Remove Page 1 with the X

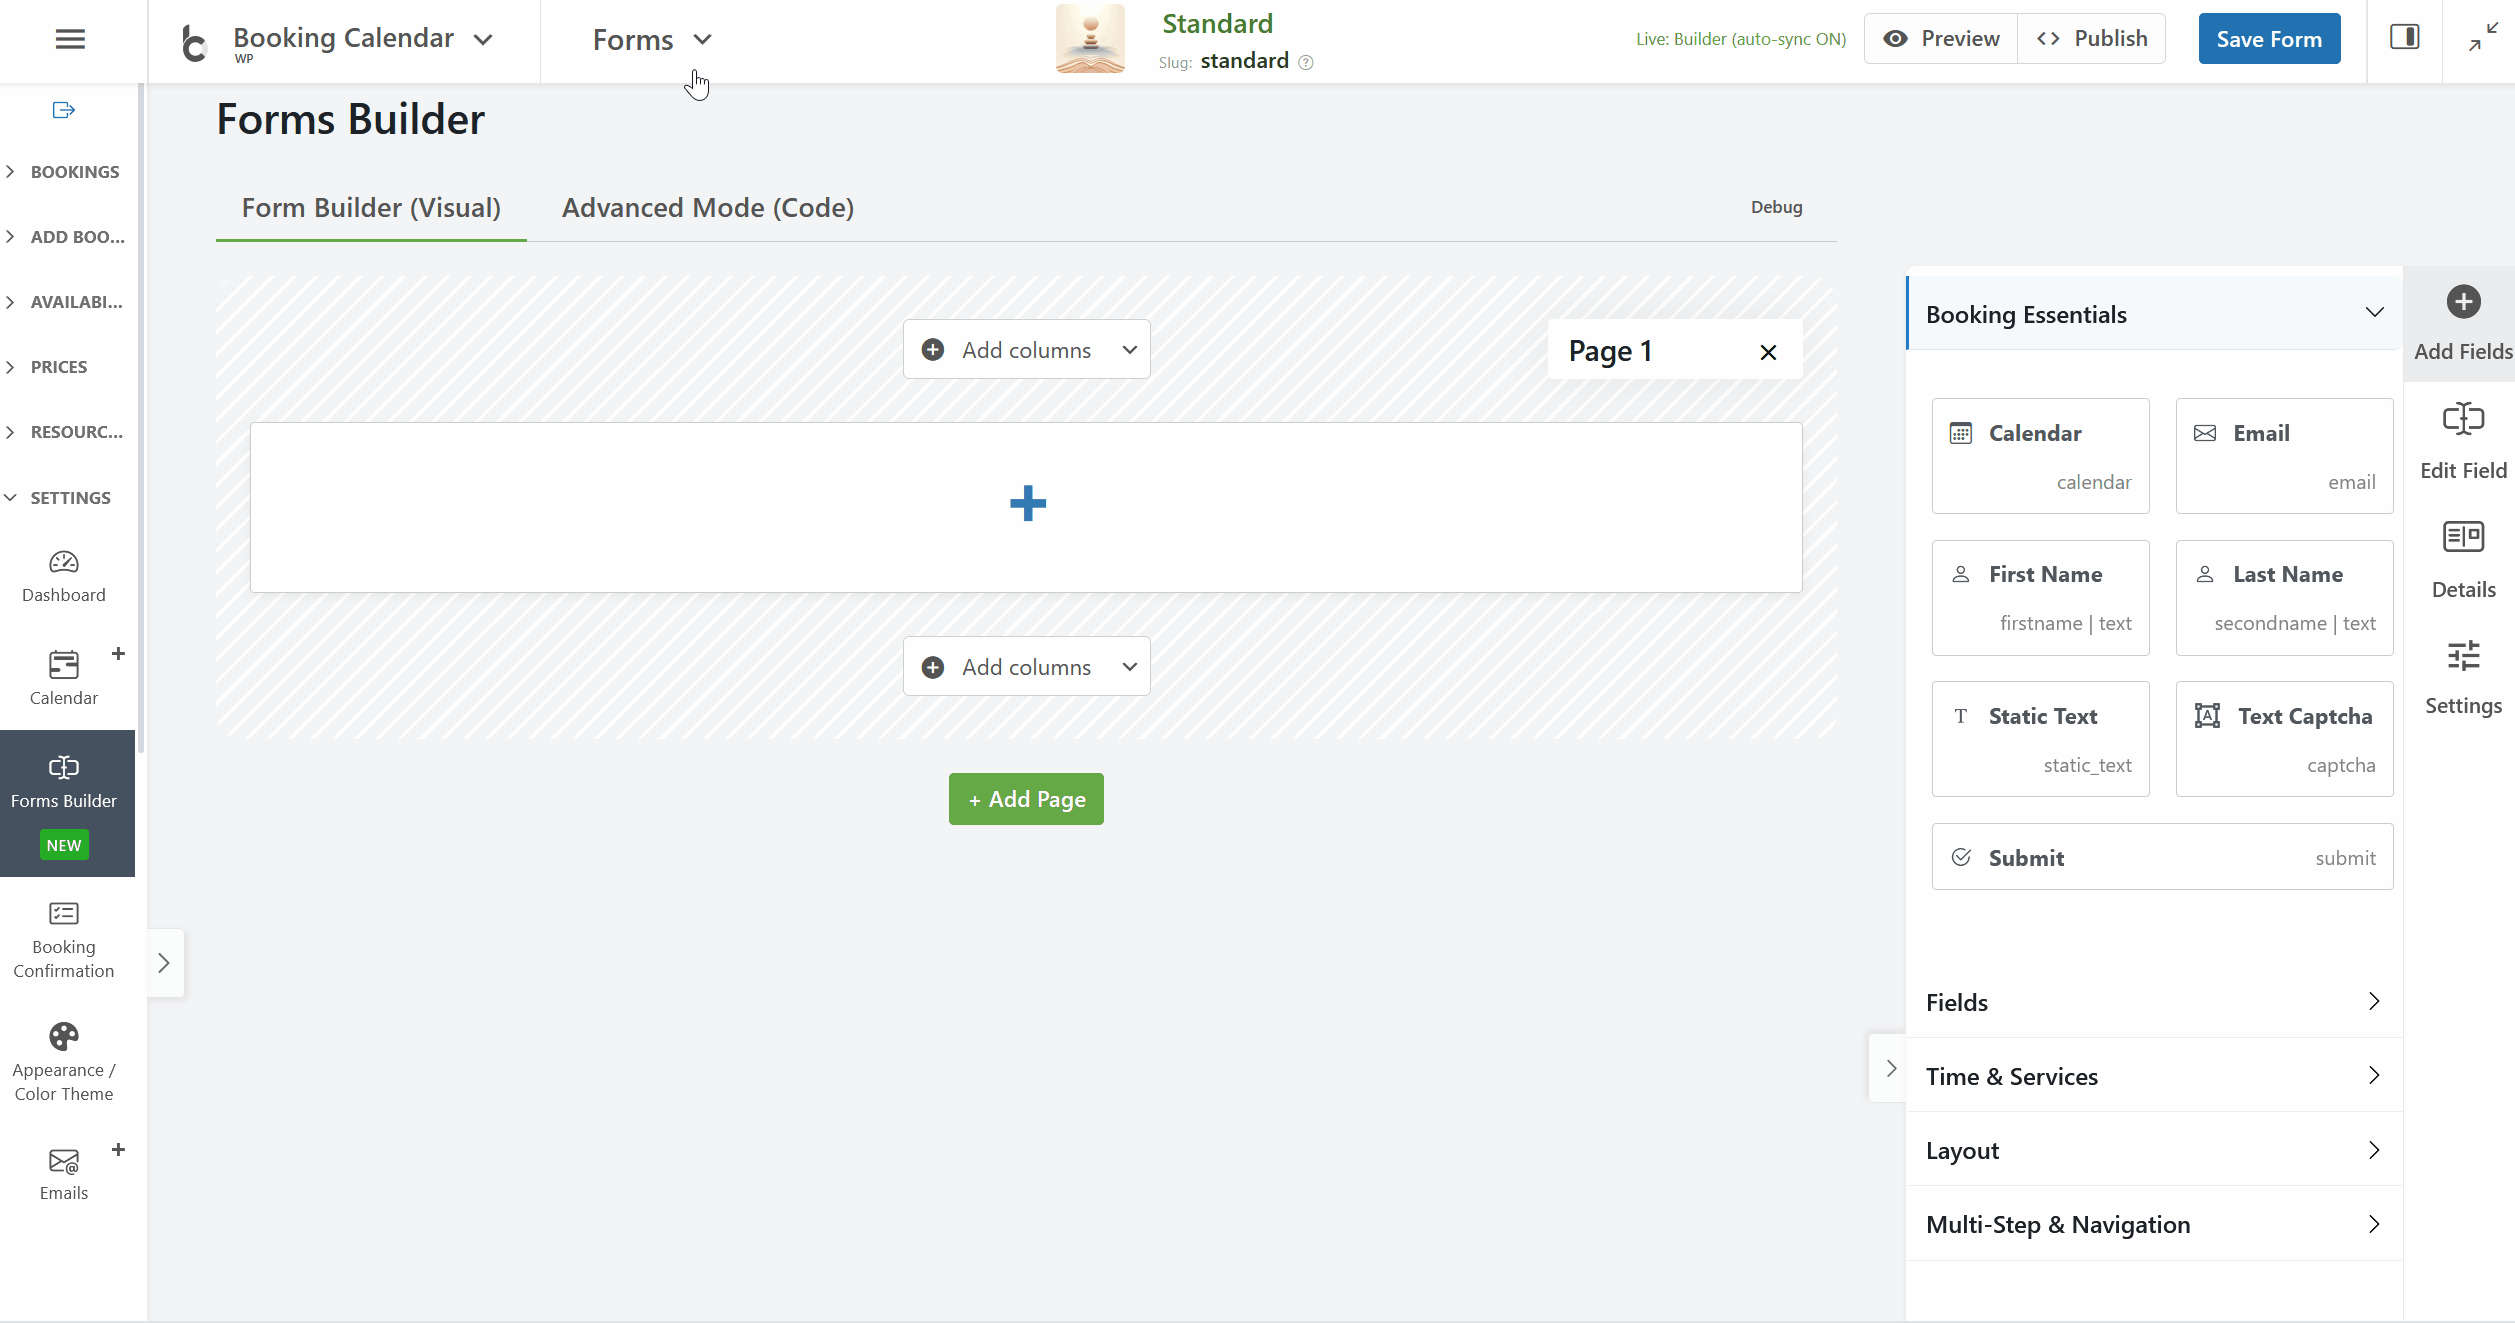tap(1768, 352)
